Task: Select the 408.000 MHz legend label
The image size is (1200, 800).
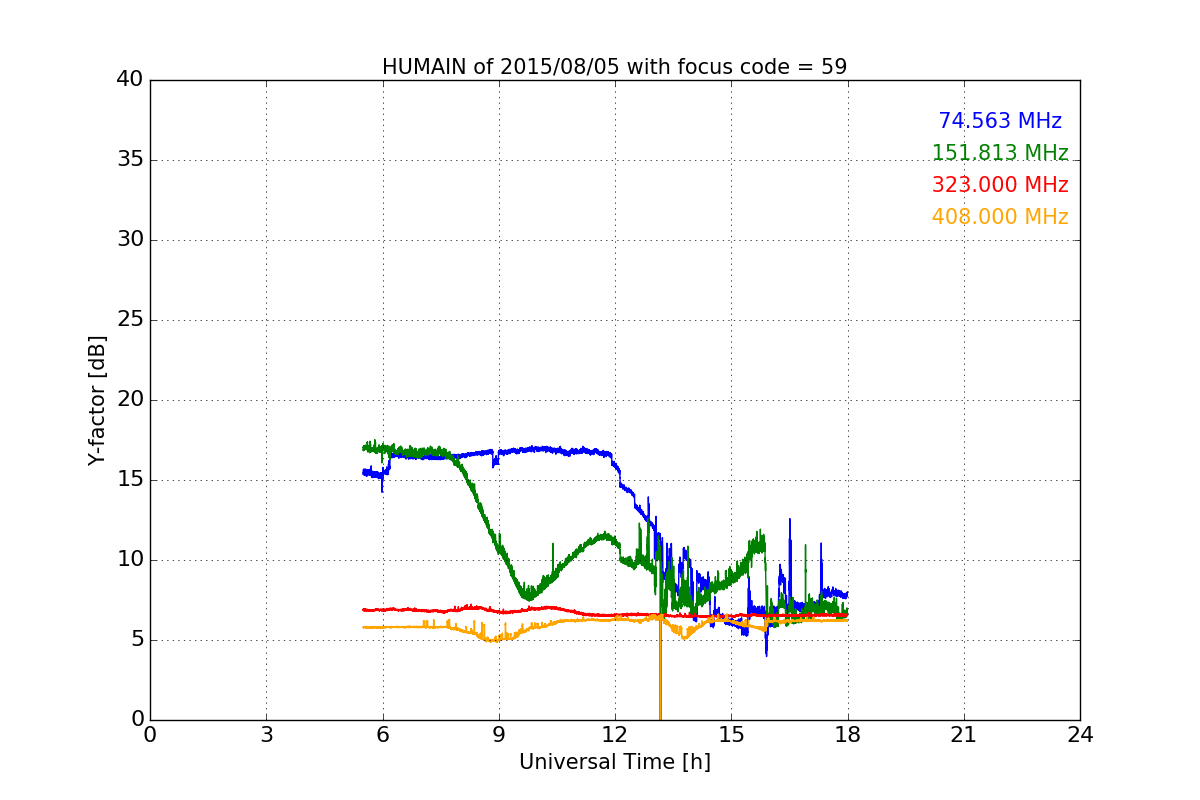Action: click(x=1000, y=217)
